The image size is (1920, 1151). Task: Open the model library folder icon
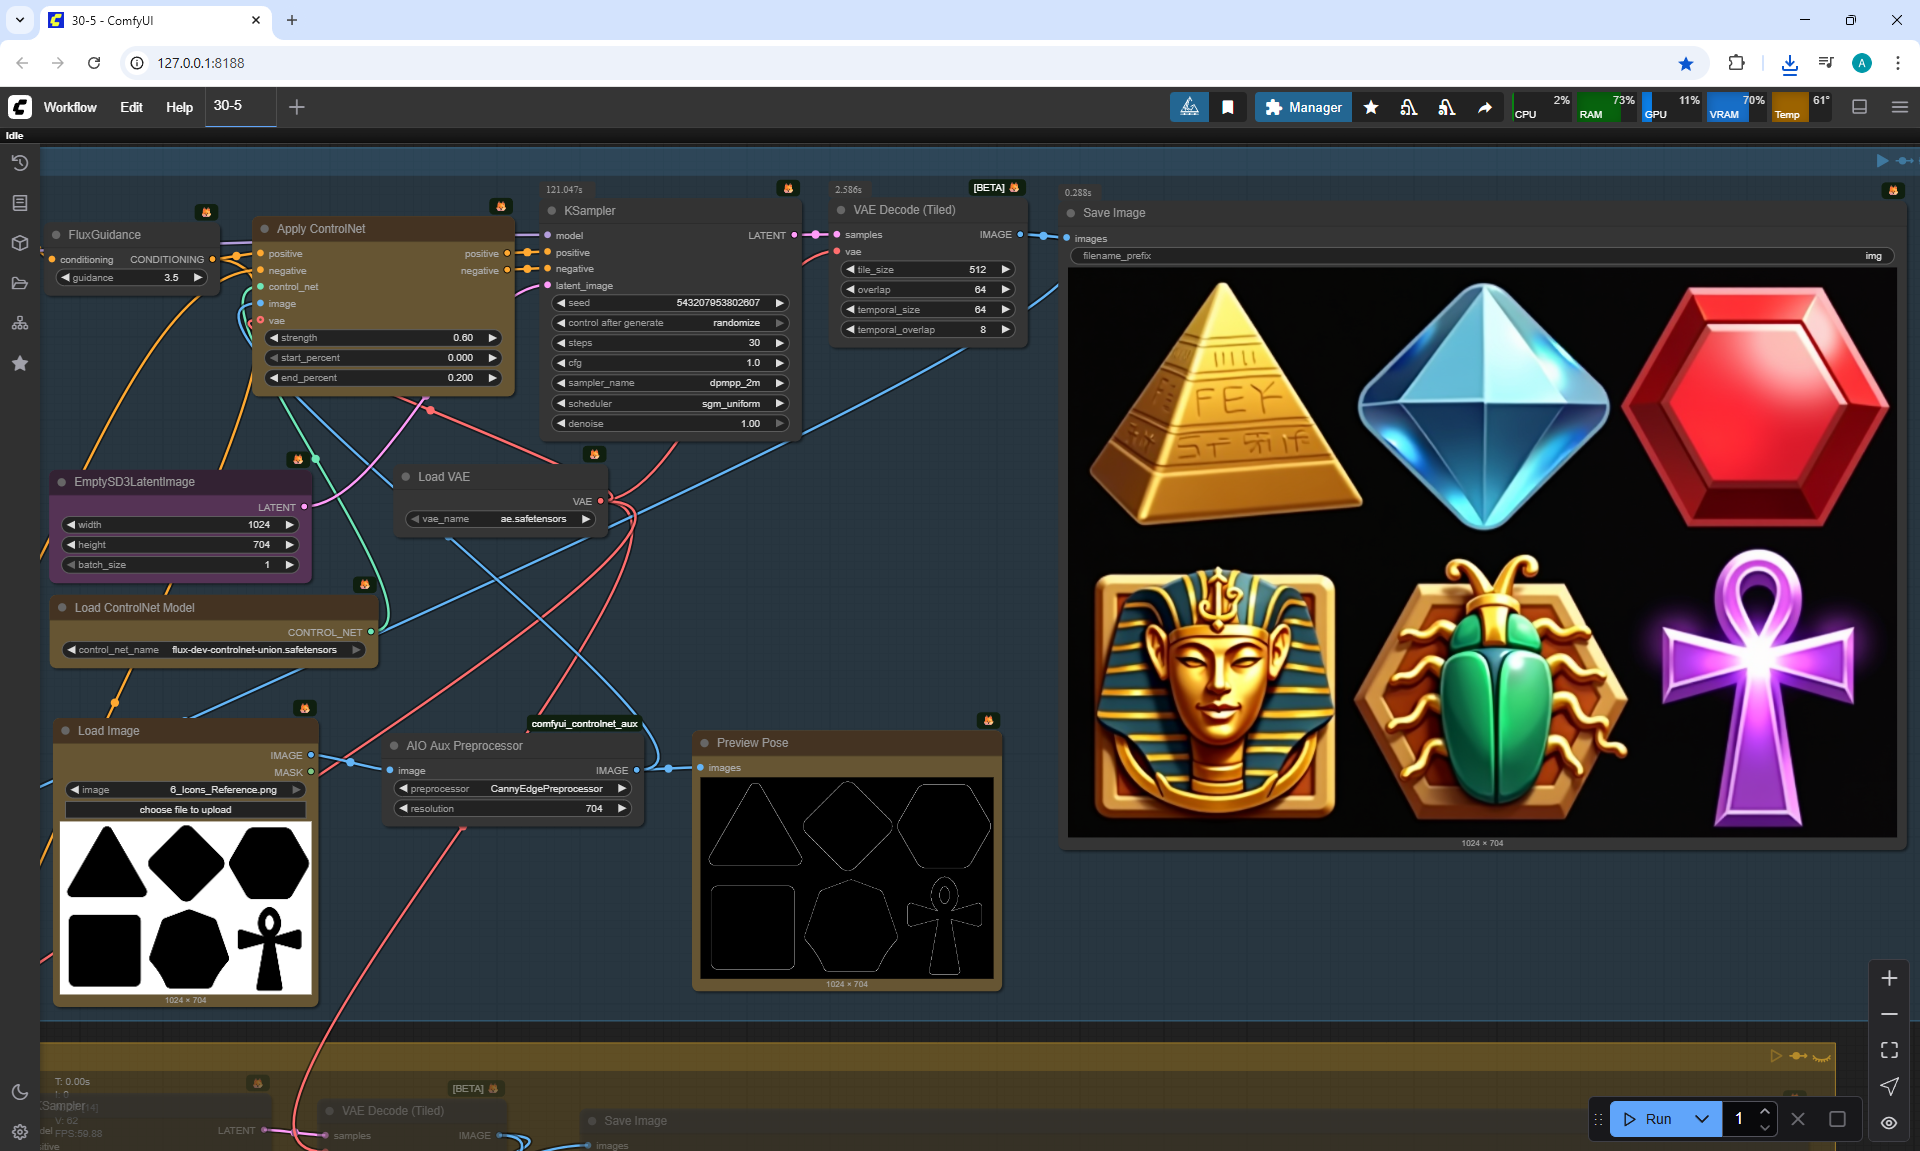19,283
